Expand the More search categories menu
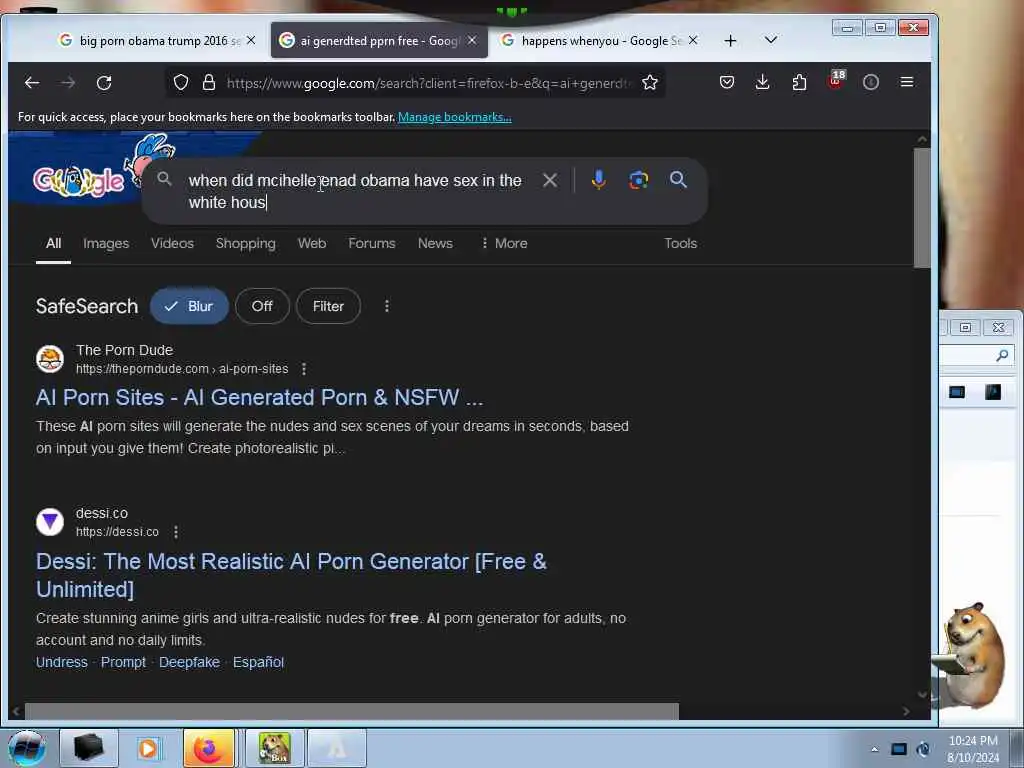 pos(504,244)
